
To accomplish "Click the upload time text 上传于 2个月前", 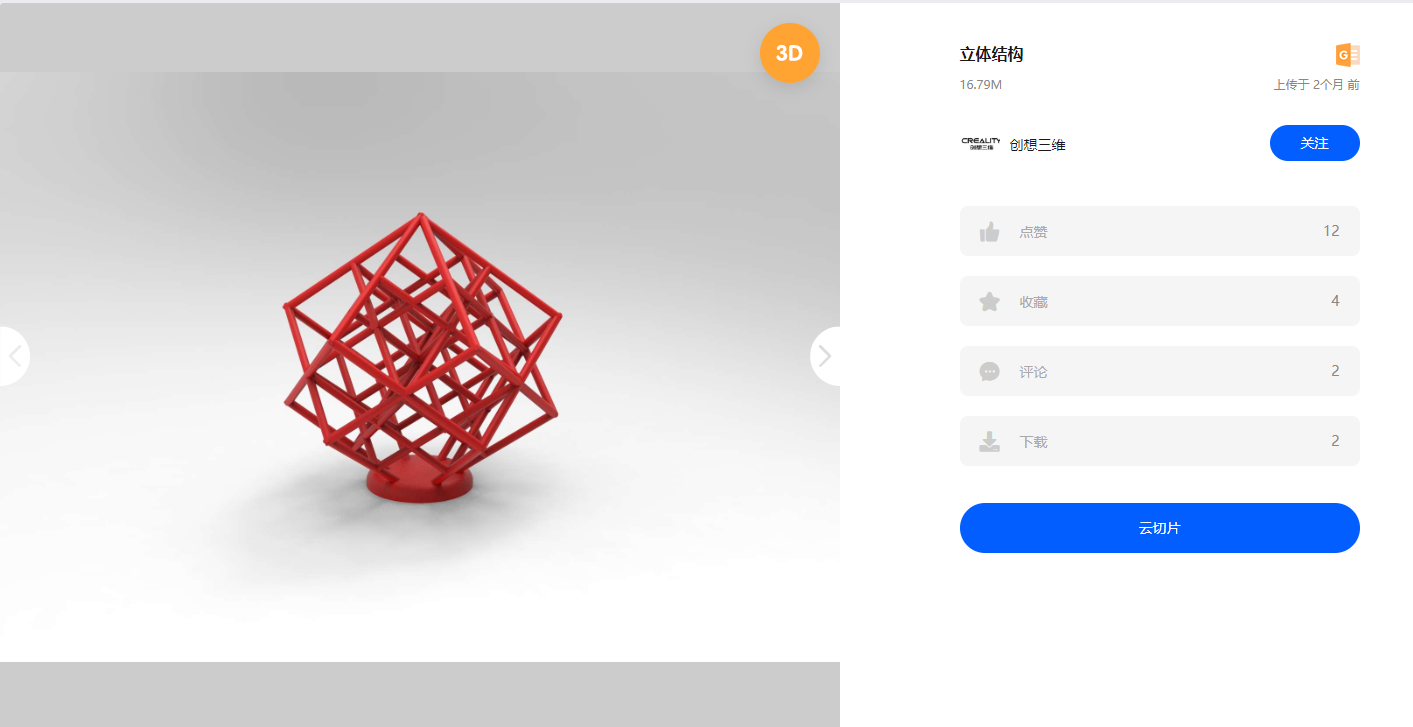I will click(1316, 85).
